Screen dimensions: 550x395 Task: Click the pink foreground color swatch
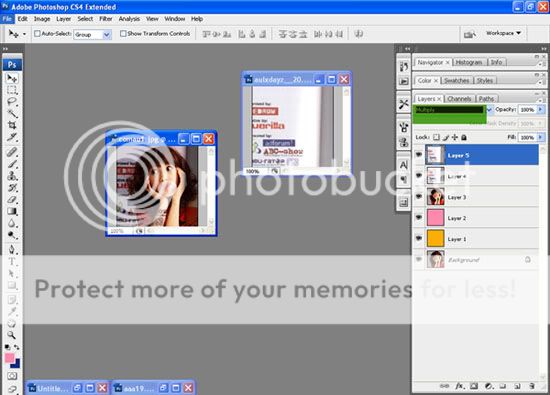click(x=9, y=358)
